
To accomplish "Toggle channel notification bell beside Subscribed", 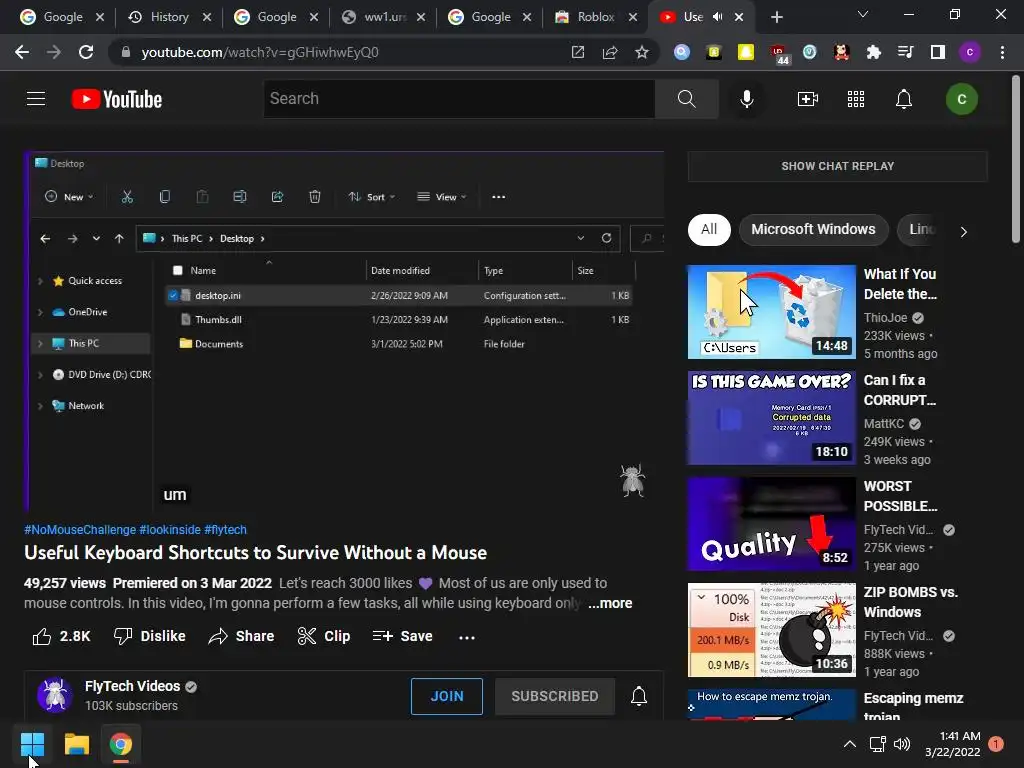I will (x=639, y=696).
